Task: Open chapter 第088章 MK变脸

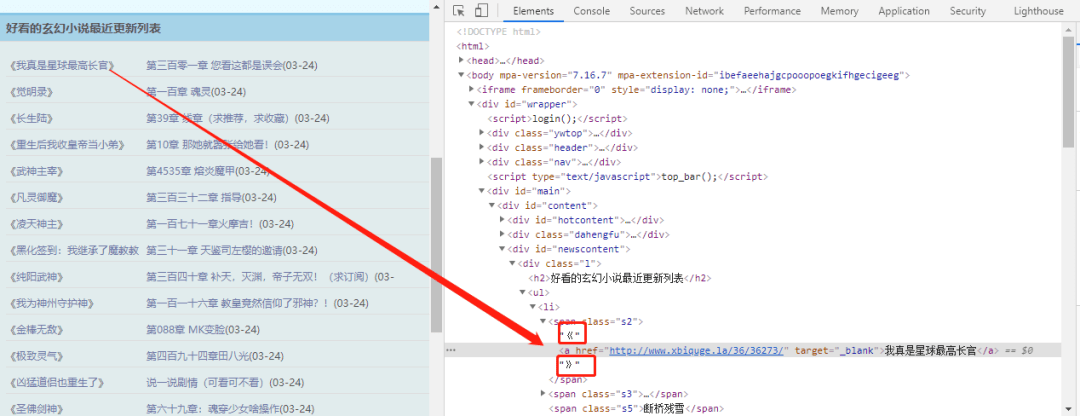Action: tap(185, 329)
